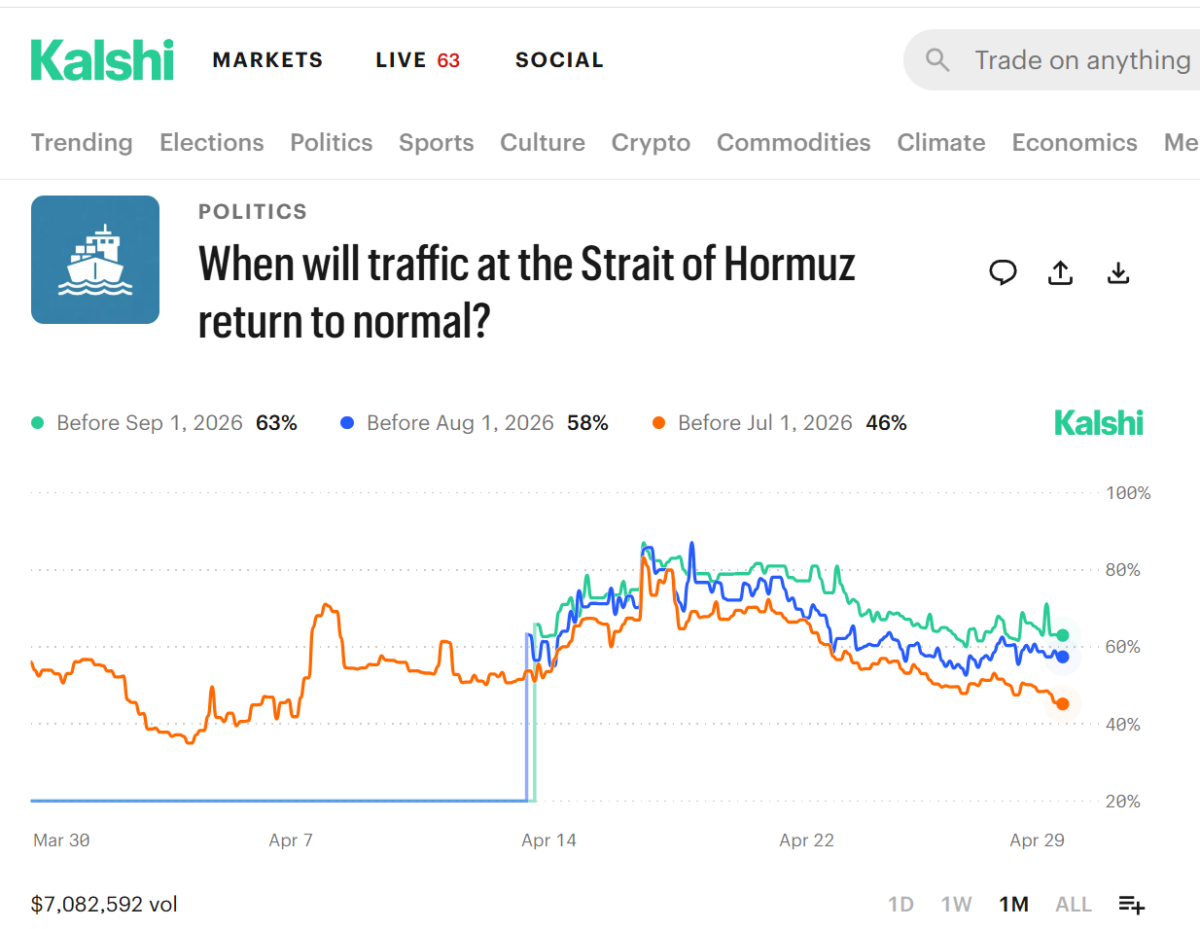Switch chart to ALL time range
The width and height of the screenshot is (1200, 929).
tap(1073, 904)
